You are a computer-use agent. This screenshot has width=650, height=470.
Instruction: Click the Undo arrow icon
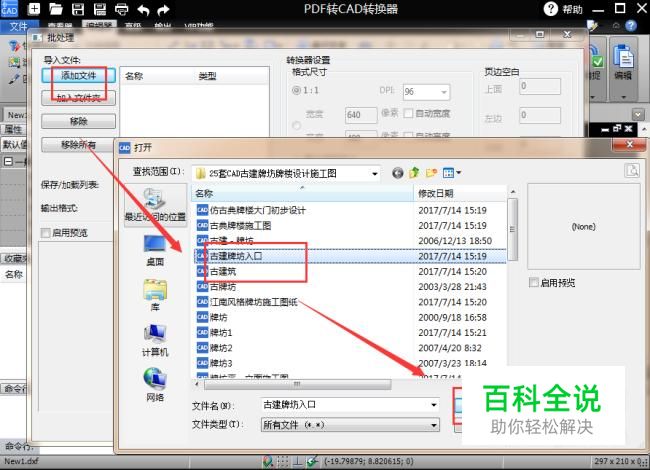coord(143,9)
